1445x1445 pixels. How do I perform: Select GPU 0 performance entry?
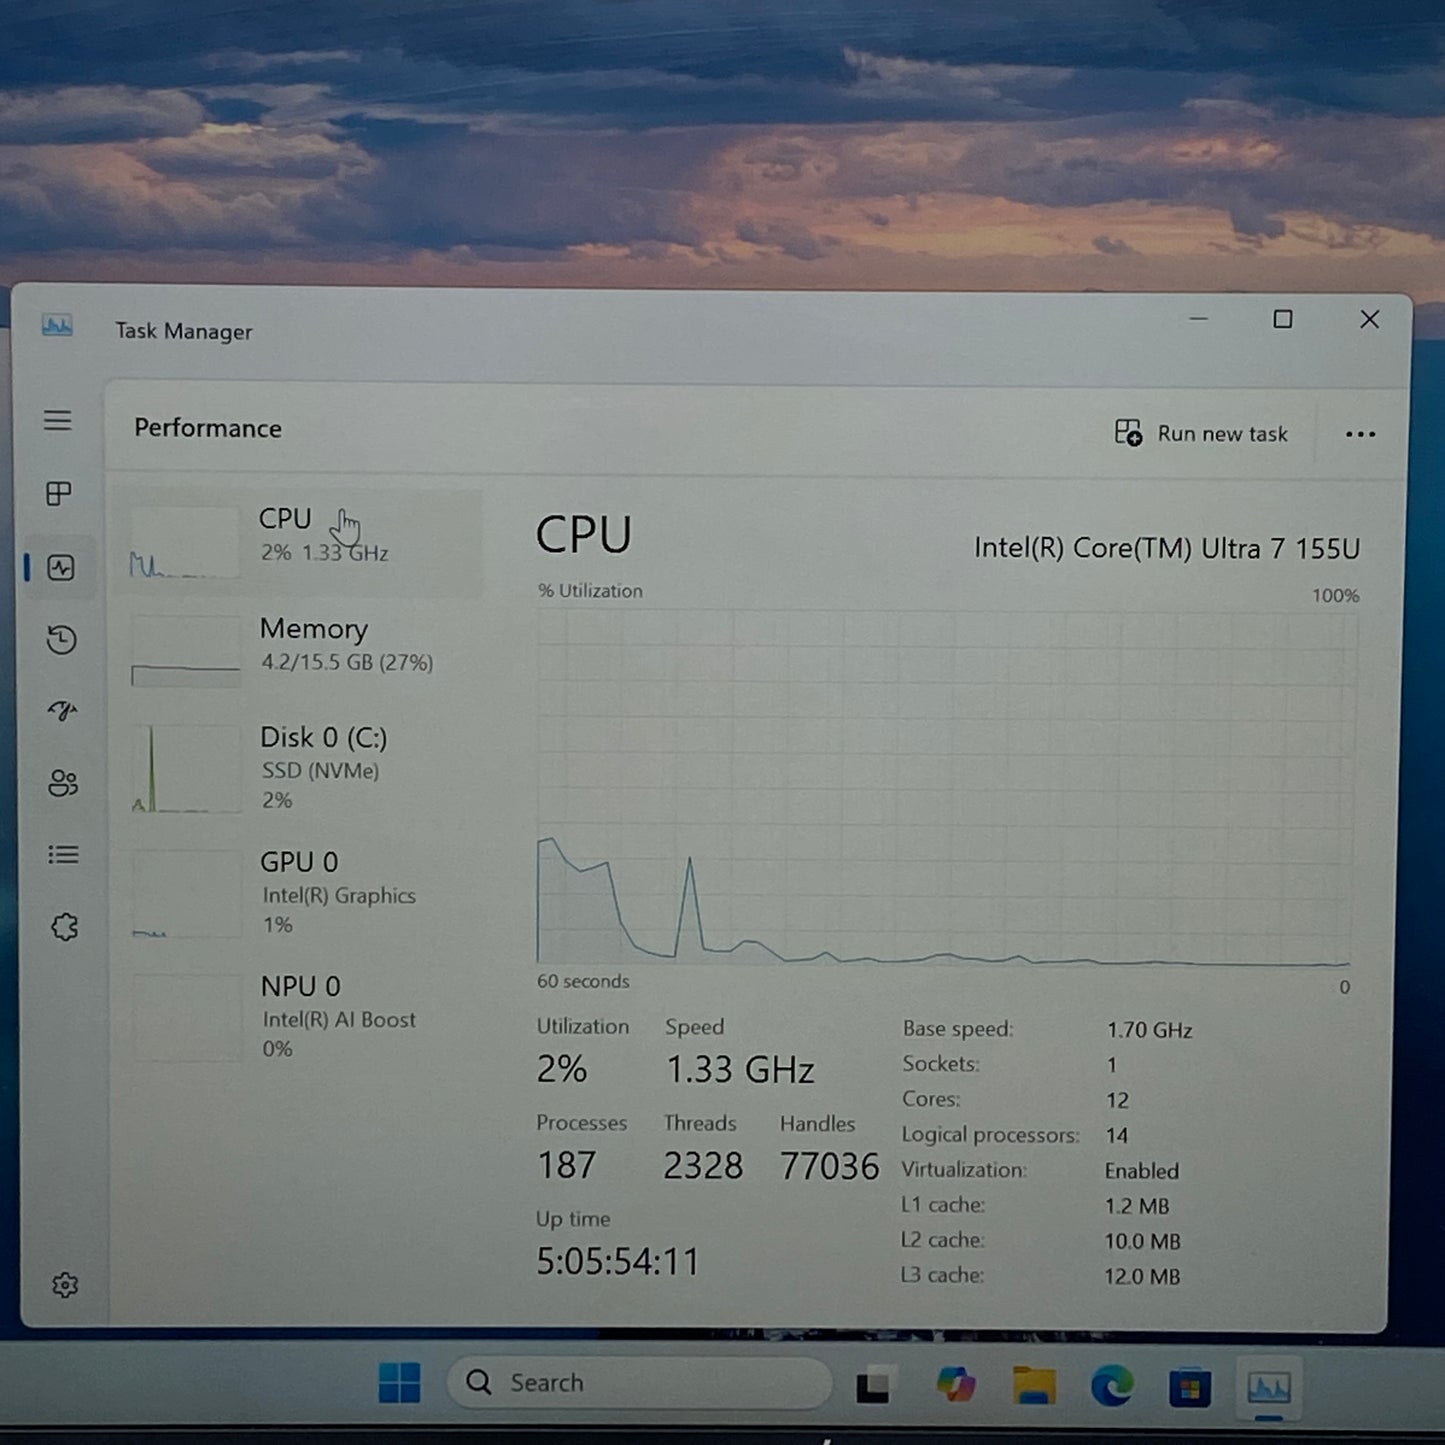tap(300, 891)
